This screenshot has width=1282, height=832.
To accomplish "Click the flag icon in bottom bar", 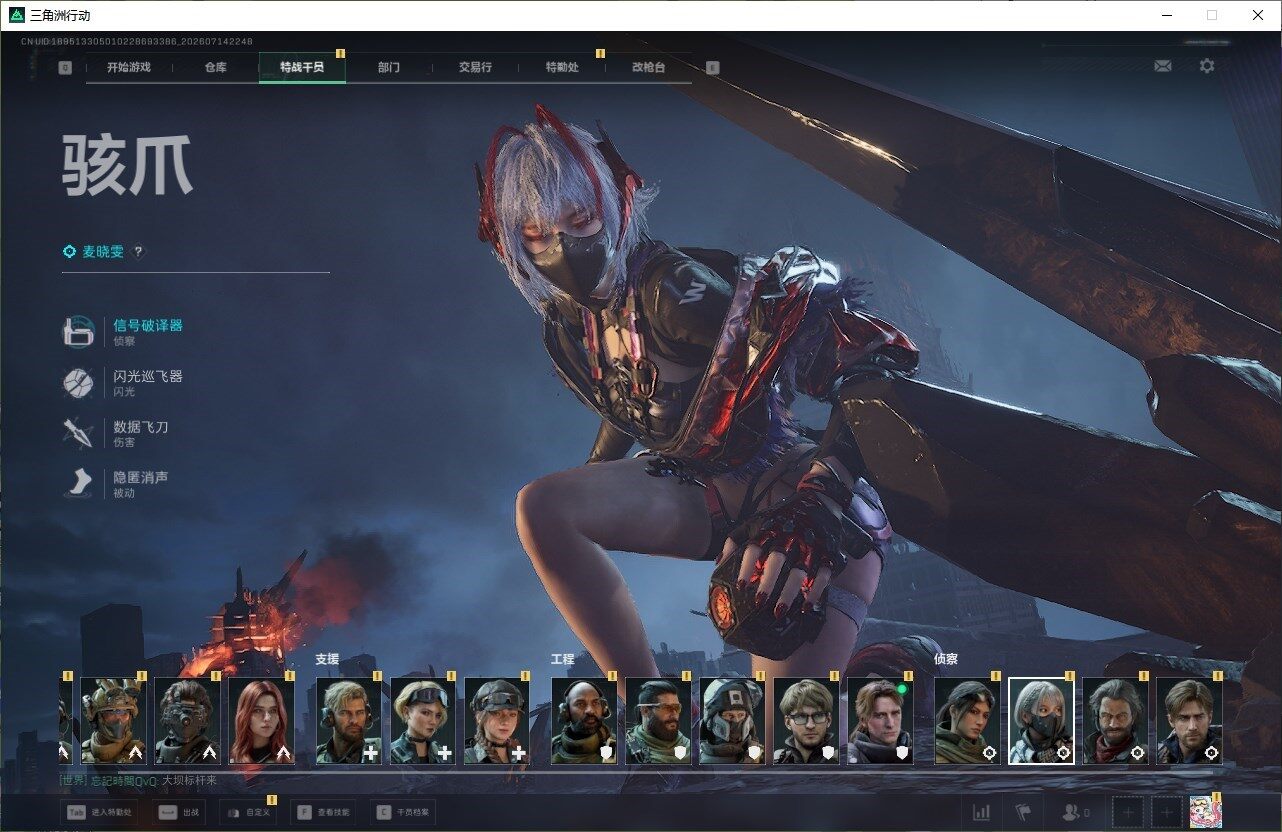I will point(1023,813).
